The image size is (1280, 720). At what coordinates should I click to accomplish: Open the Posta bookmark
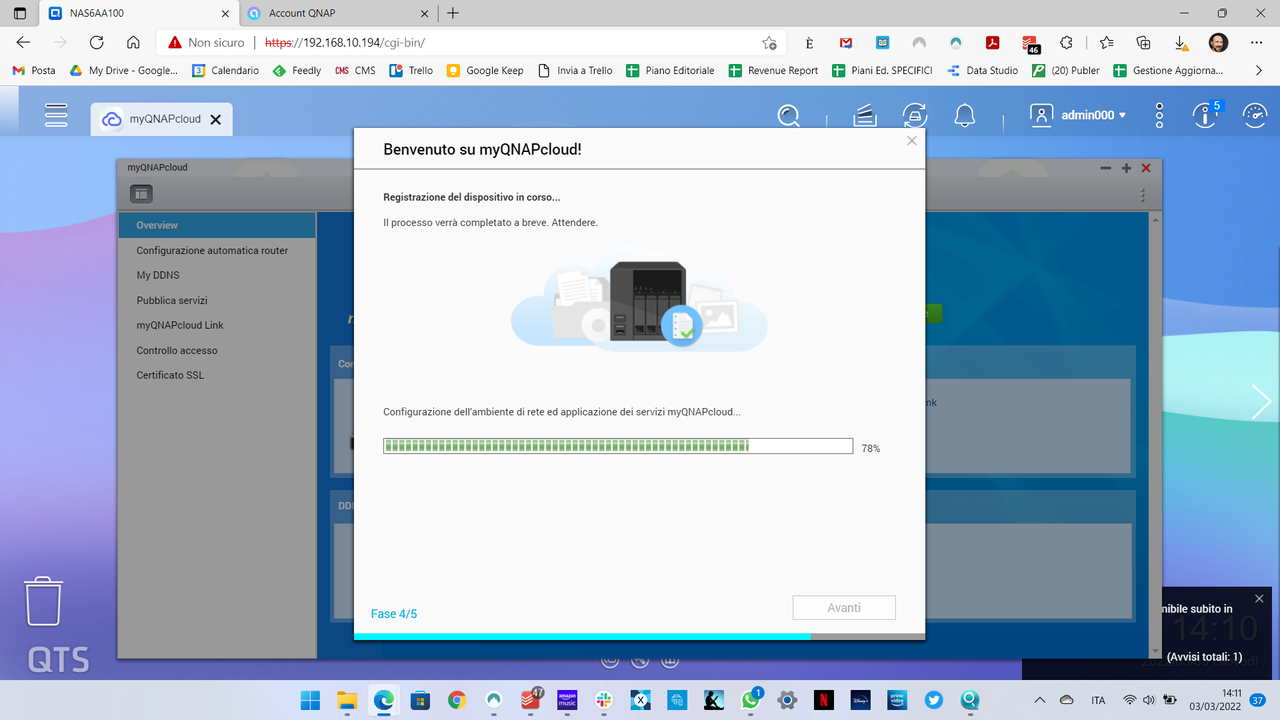pos(34,71)
